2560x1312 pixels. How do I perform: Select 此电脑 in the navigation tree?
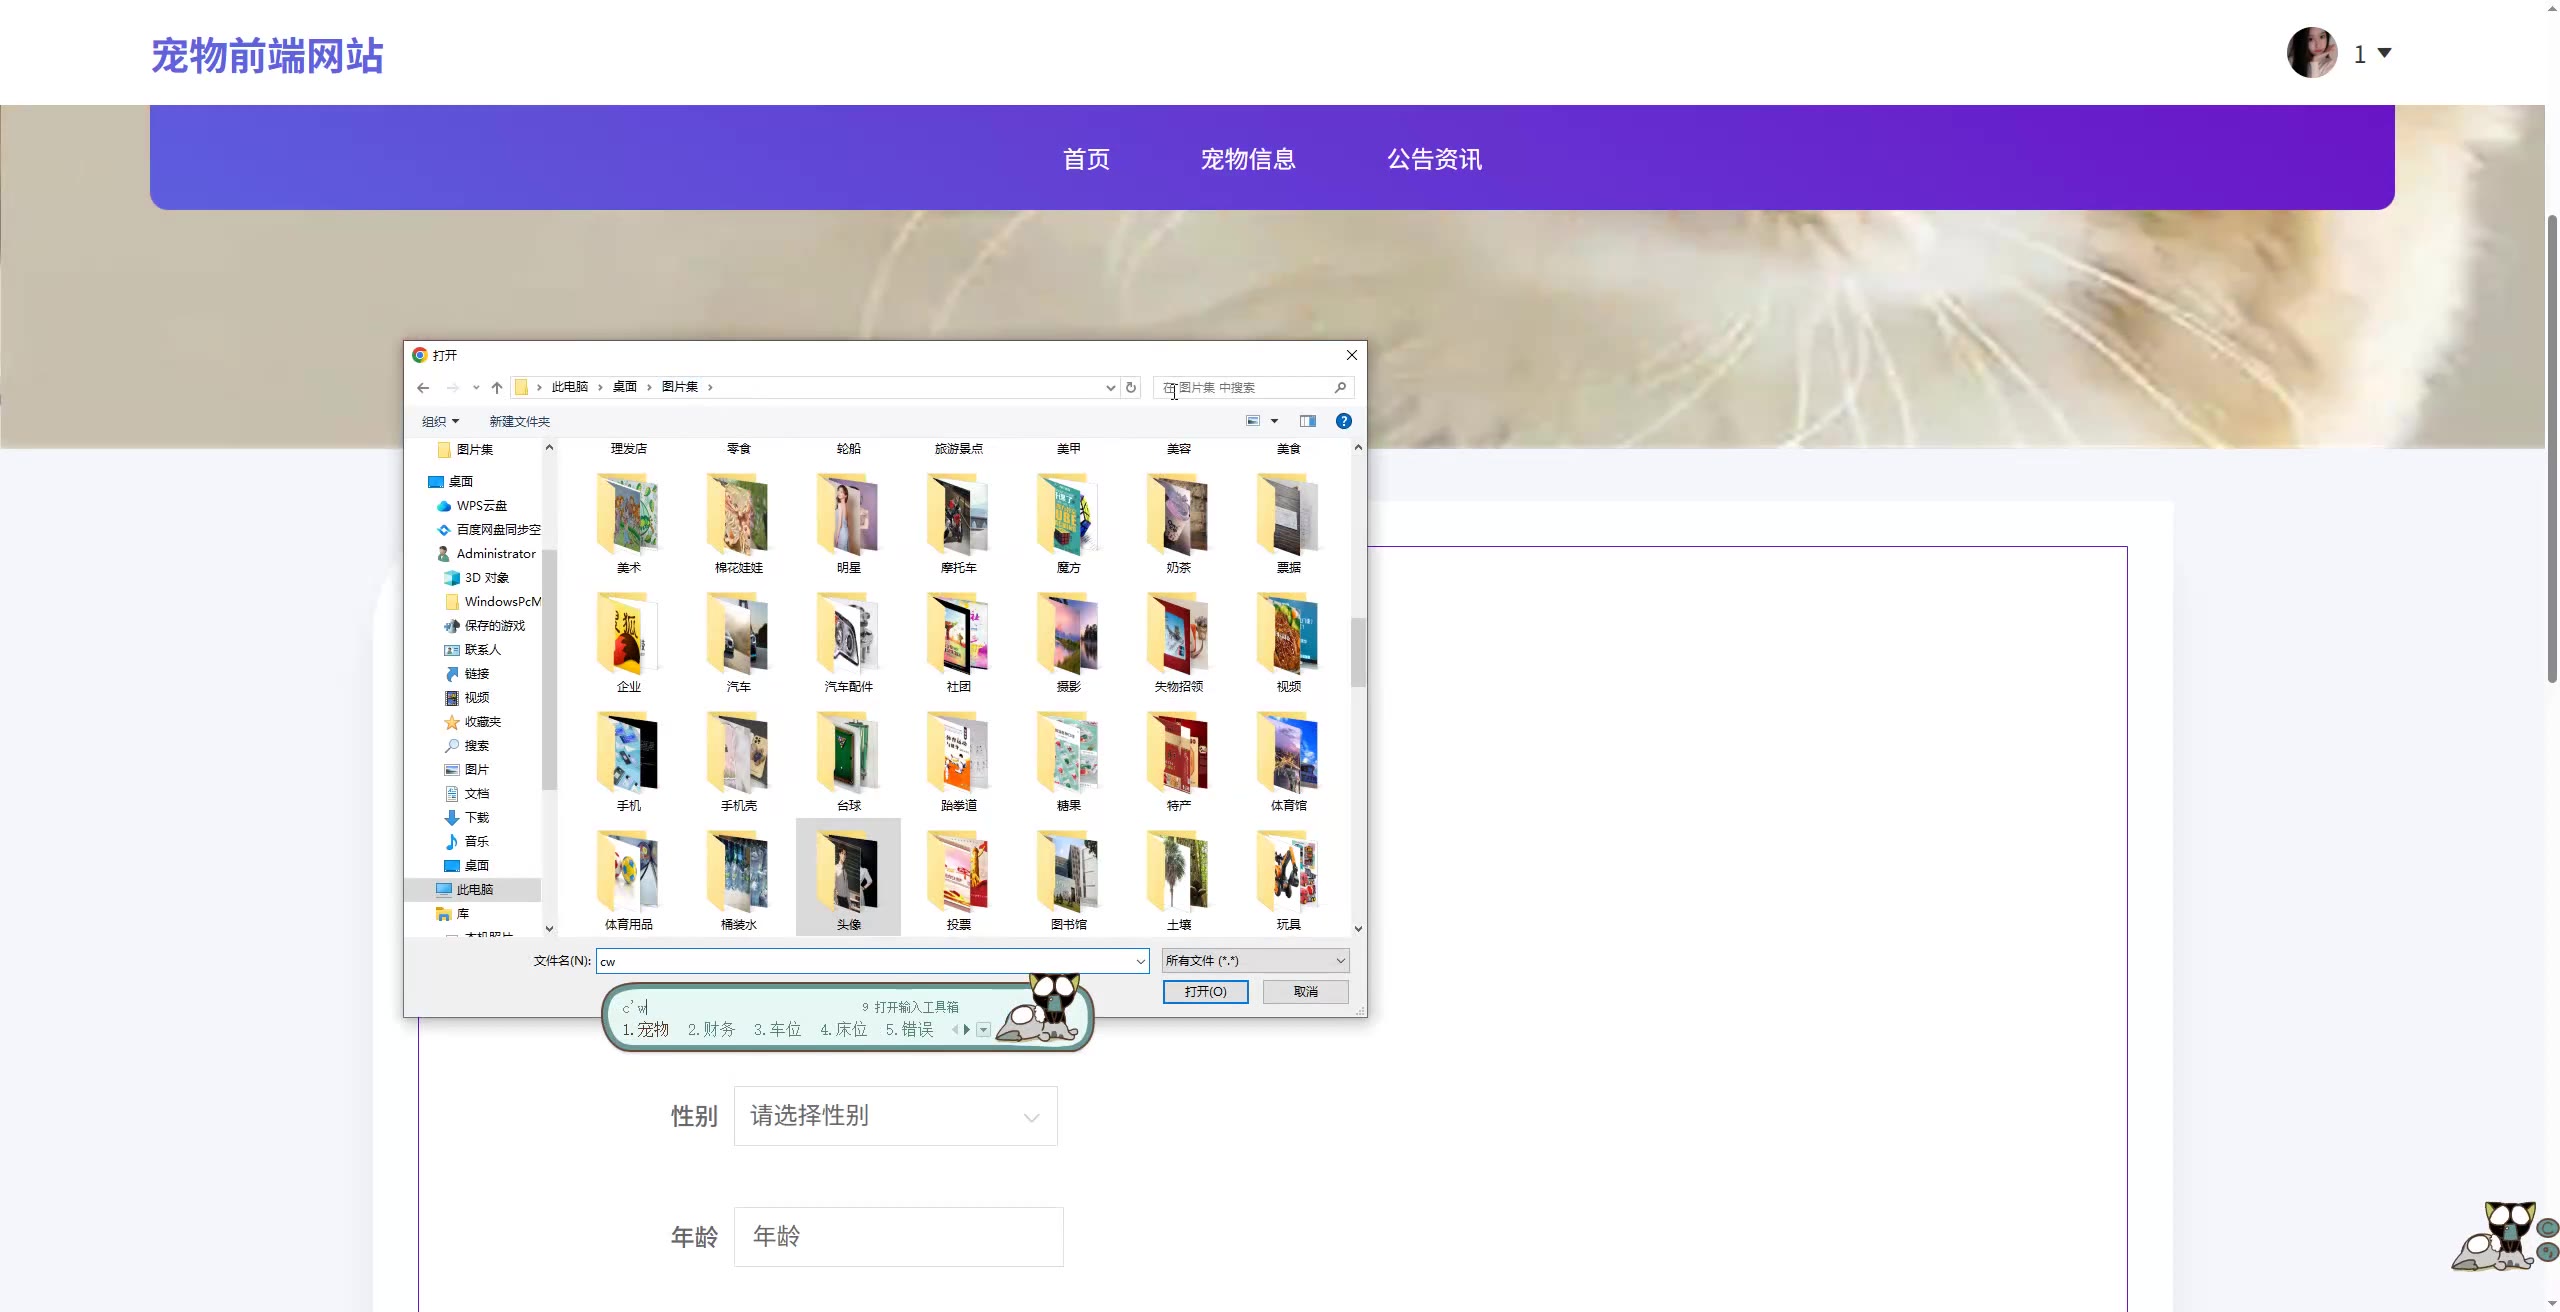[474, 890]
